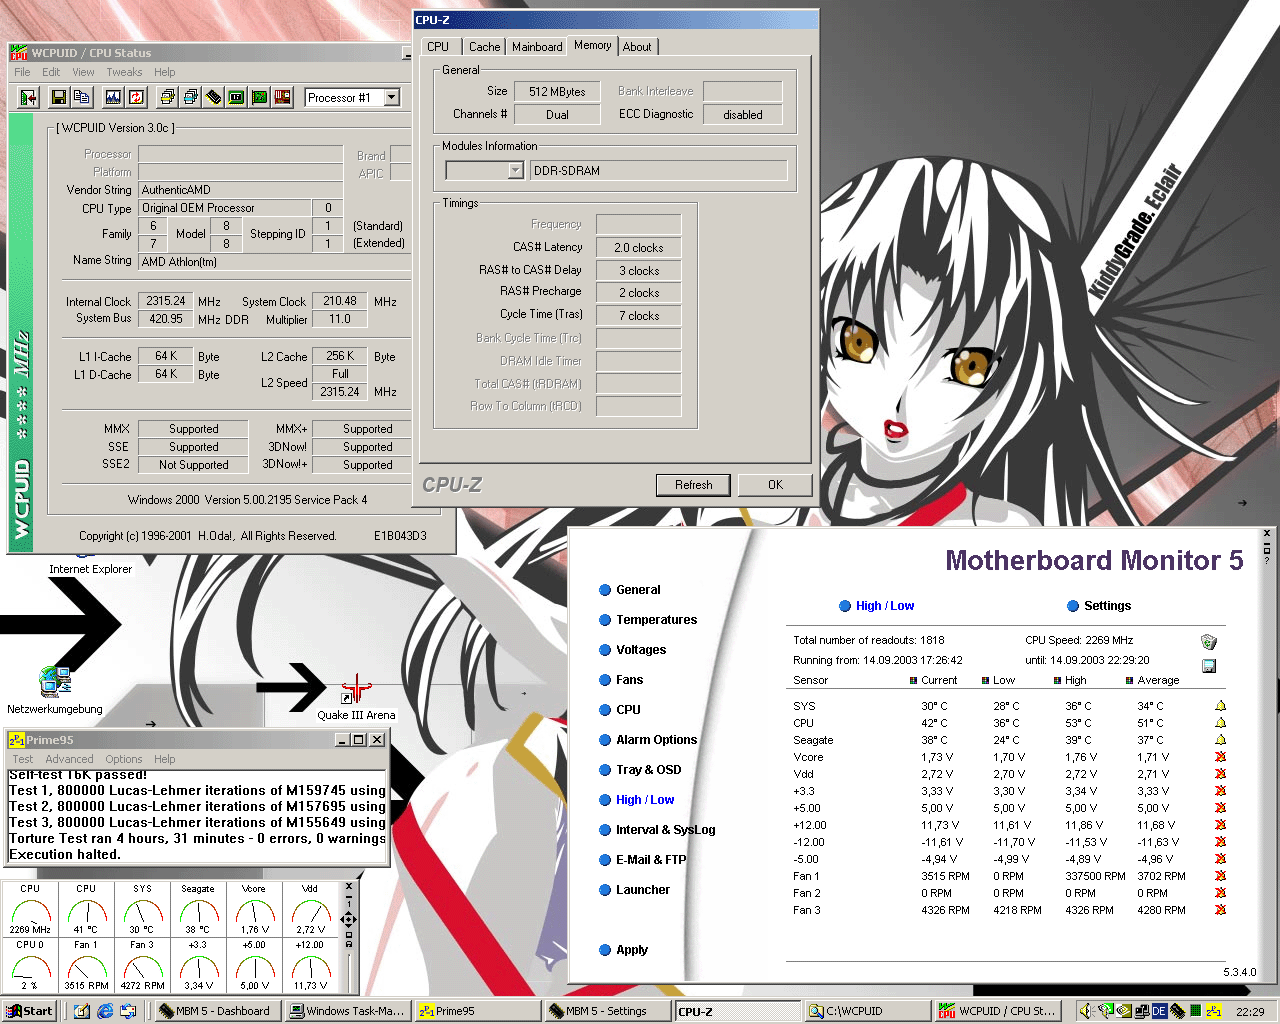Switch to the Cache tab in CPU-Z

pos(485,47)
